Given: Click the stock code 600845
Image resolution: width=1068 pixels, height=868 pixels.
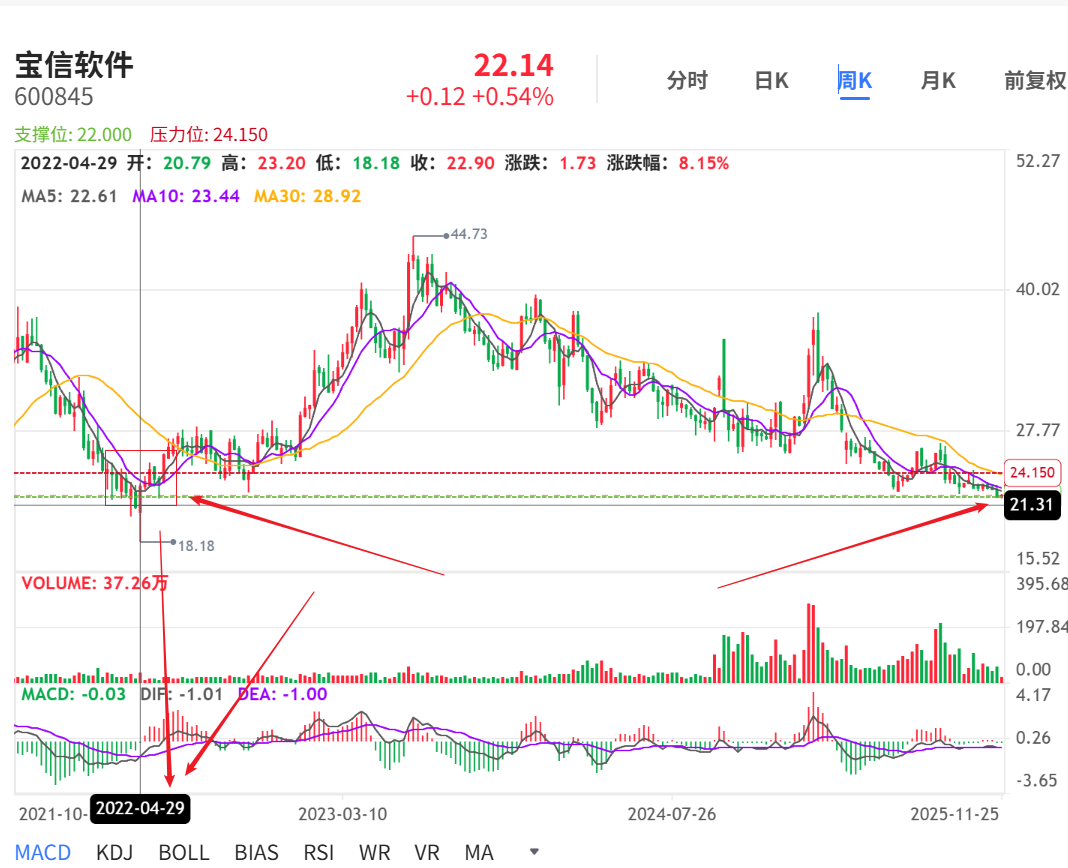Looking at the screenshot, I should (54, 97).
